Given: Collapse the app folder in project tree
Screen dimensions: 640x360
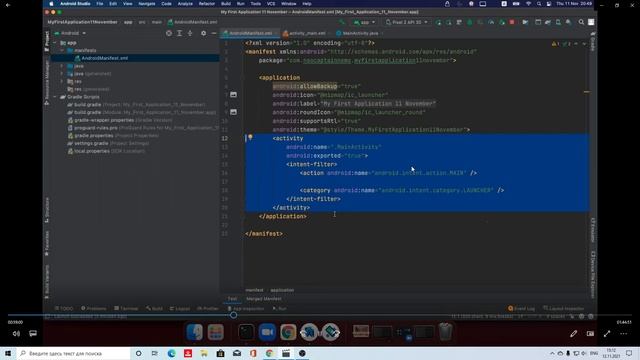Looking at the screenshot, I should pos(56,42).
